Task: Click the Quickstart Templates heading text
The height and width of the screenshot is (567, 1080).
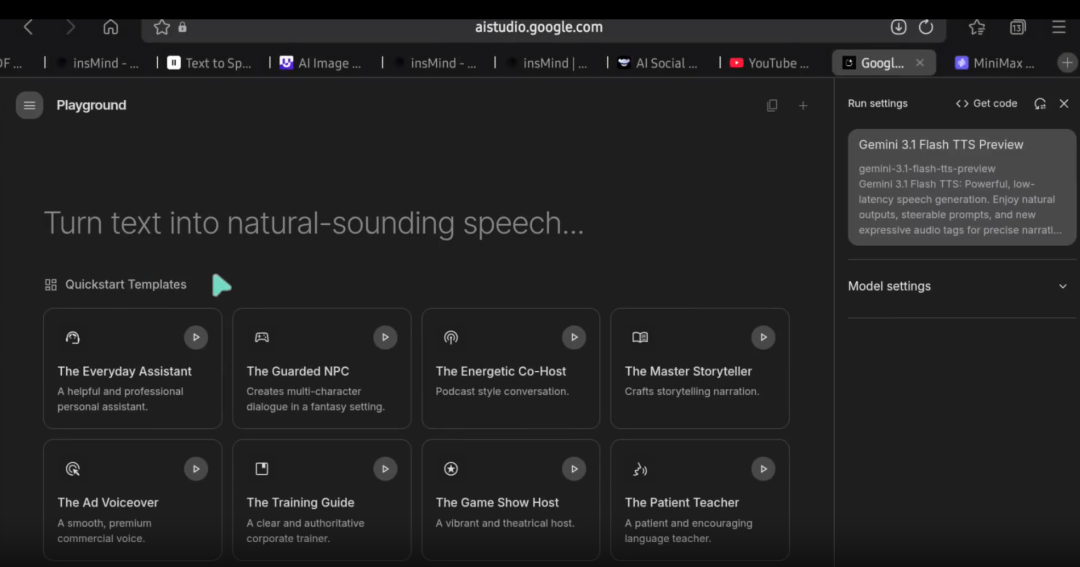Action: coord(126,285)
